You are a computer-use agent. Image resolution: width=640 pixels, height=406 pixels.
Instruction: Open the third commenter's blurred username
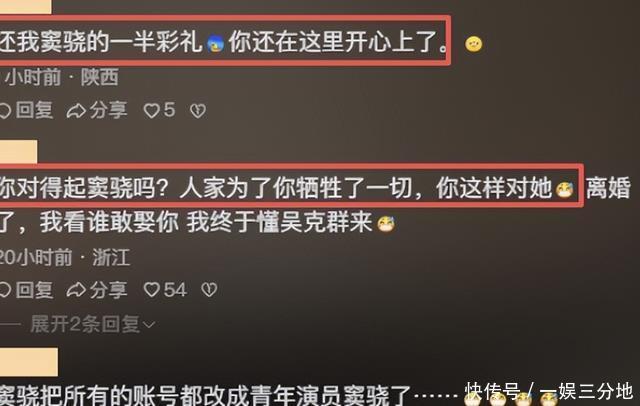(29, 362)
